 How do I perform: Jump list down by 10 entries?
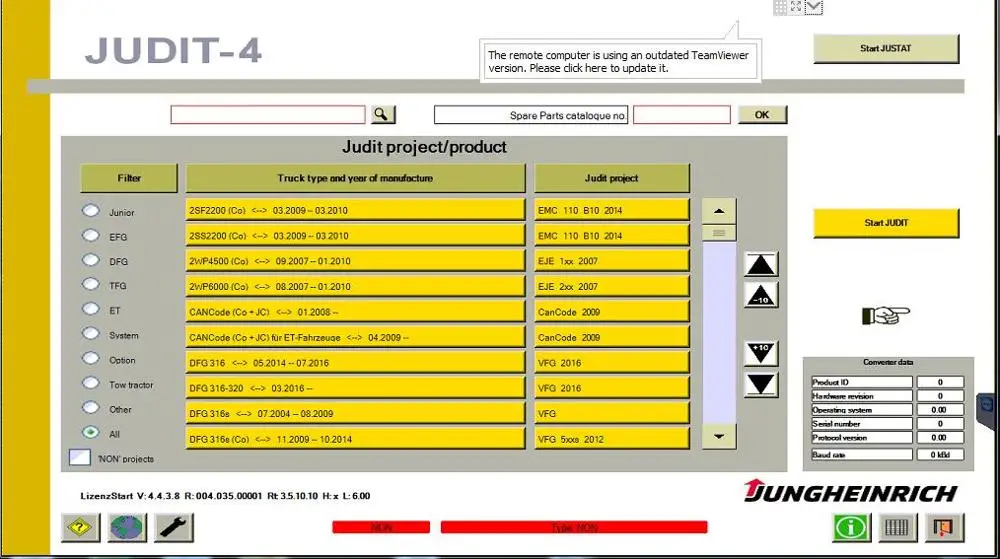761,353
